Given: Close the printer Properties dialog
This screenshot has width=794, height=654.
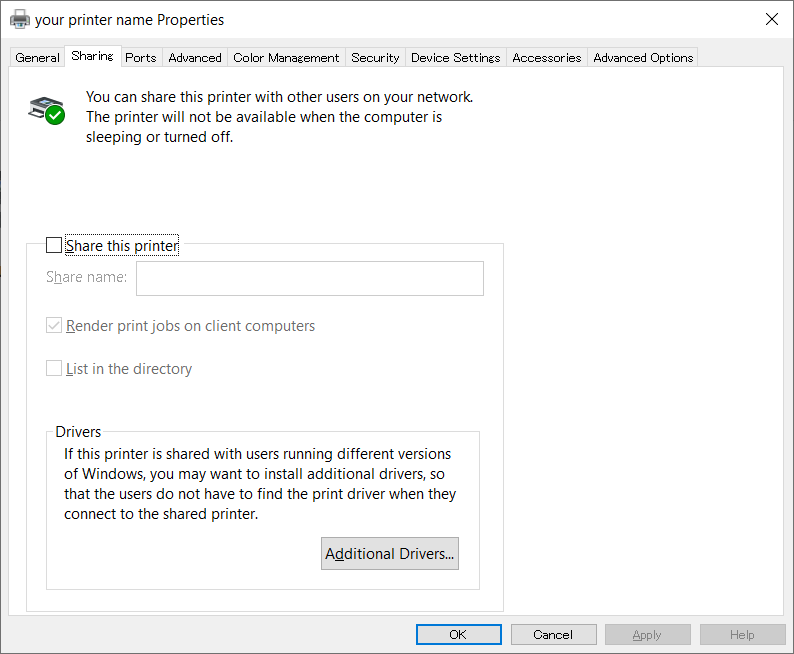Looking at the screenshot, I should (x=771, y=19).
